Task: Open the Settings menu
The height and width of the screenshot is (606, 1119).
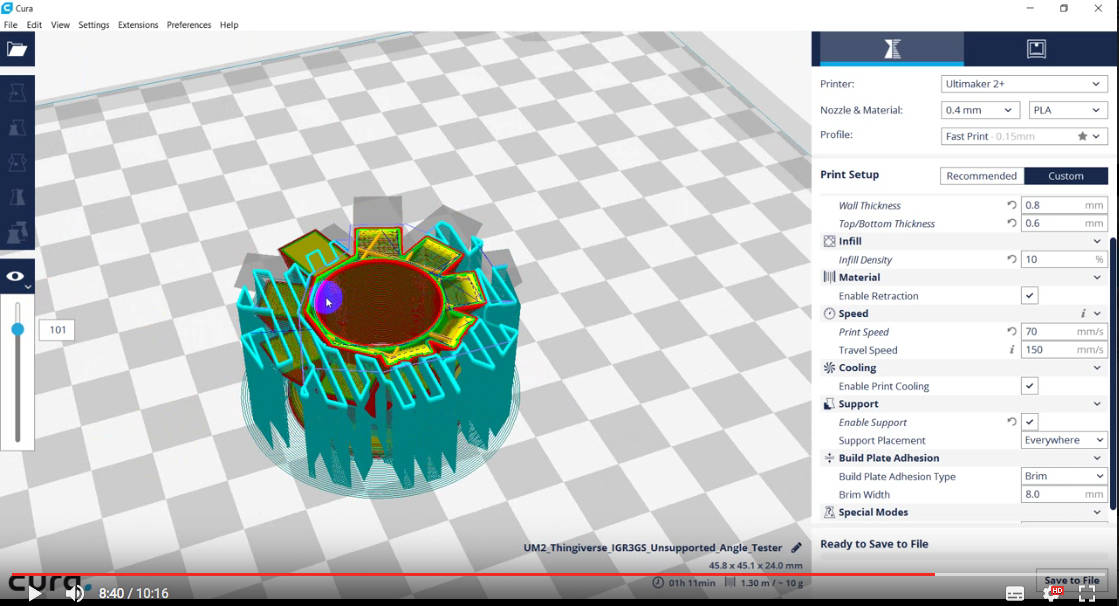Action: 94,24
